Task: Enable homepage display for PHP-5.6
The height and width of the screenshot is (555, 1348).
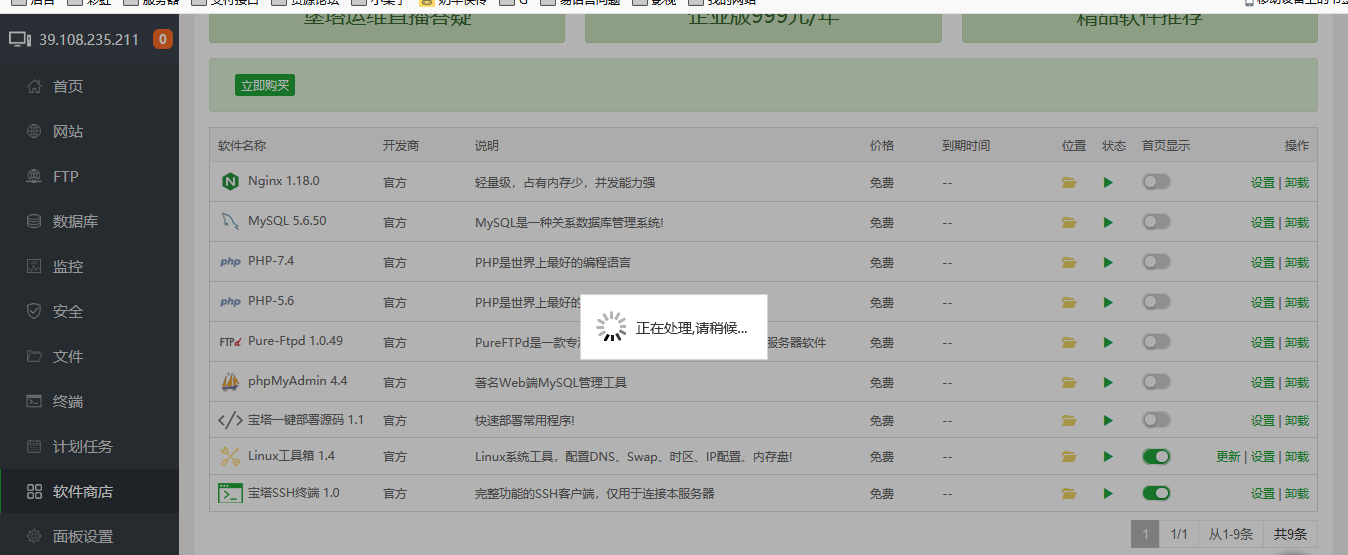Action: (1156, 302)
